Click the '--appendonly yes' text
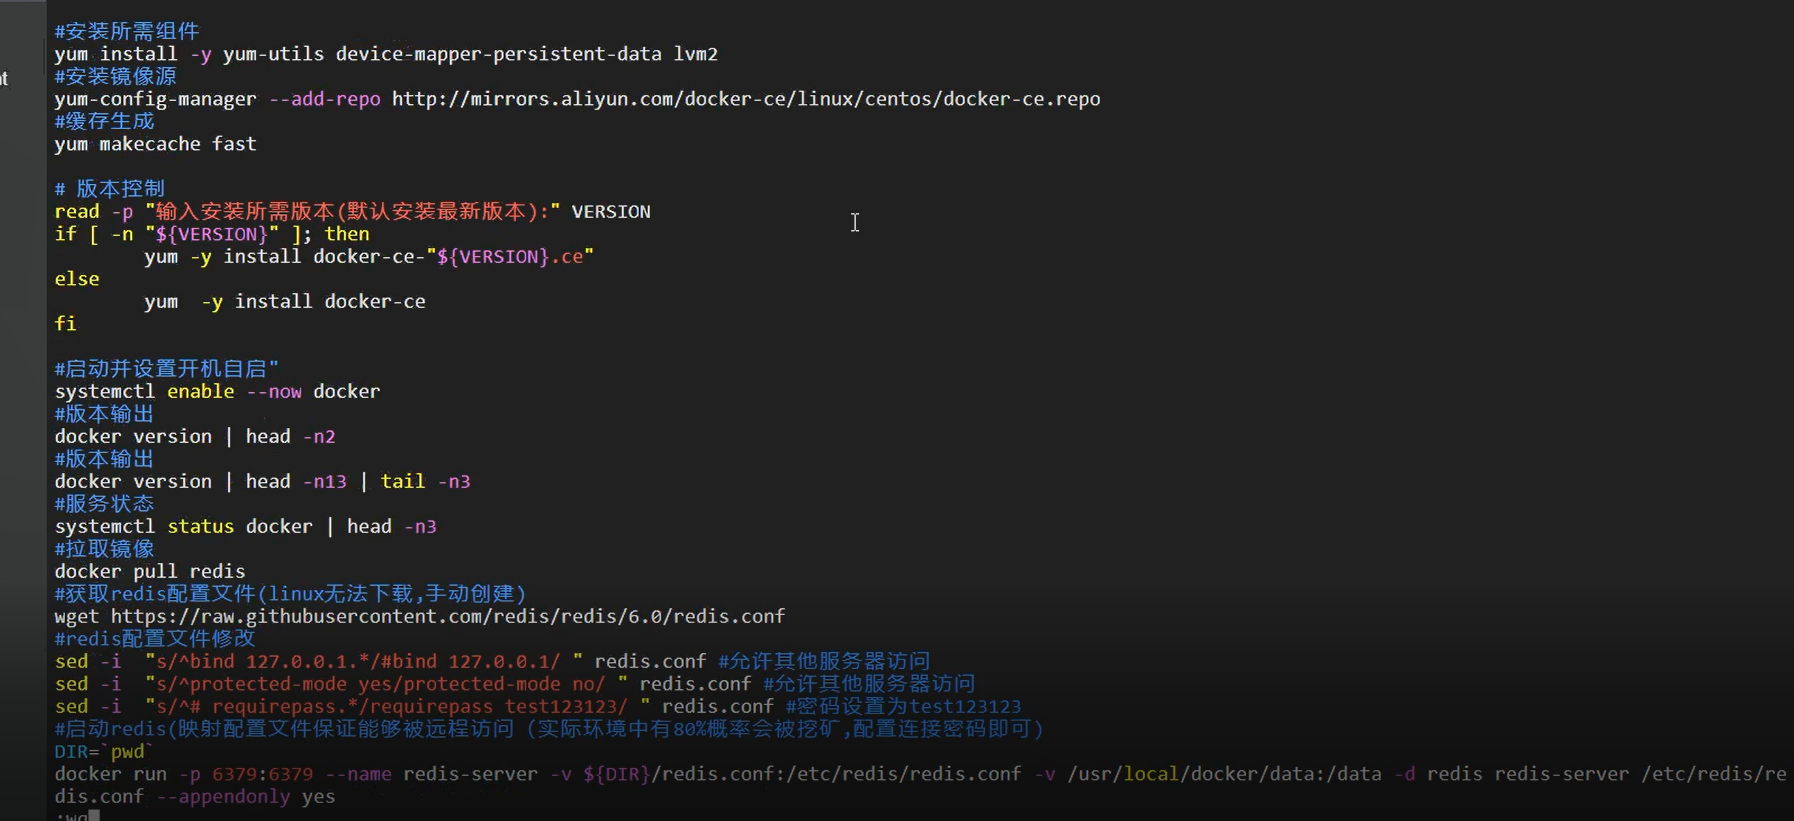This screenshot has width=1794, height=821. tap(246, 797)
